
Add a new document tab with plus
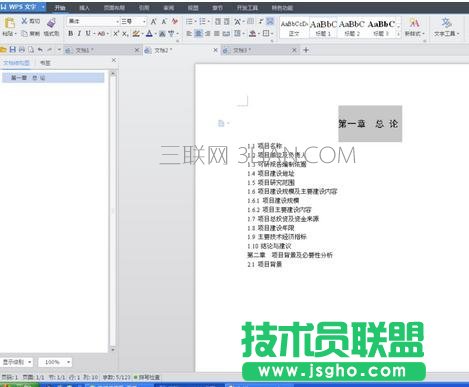306,50
